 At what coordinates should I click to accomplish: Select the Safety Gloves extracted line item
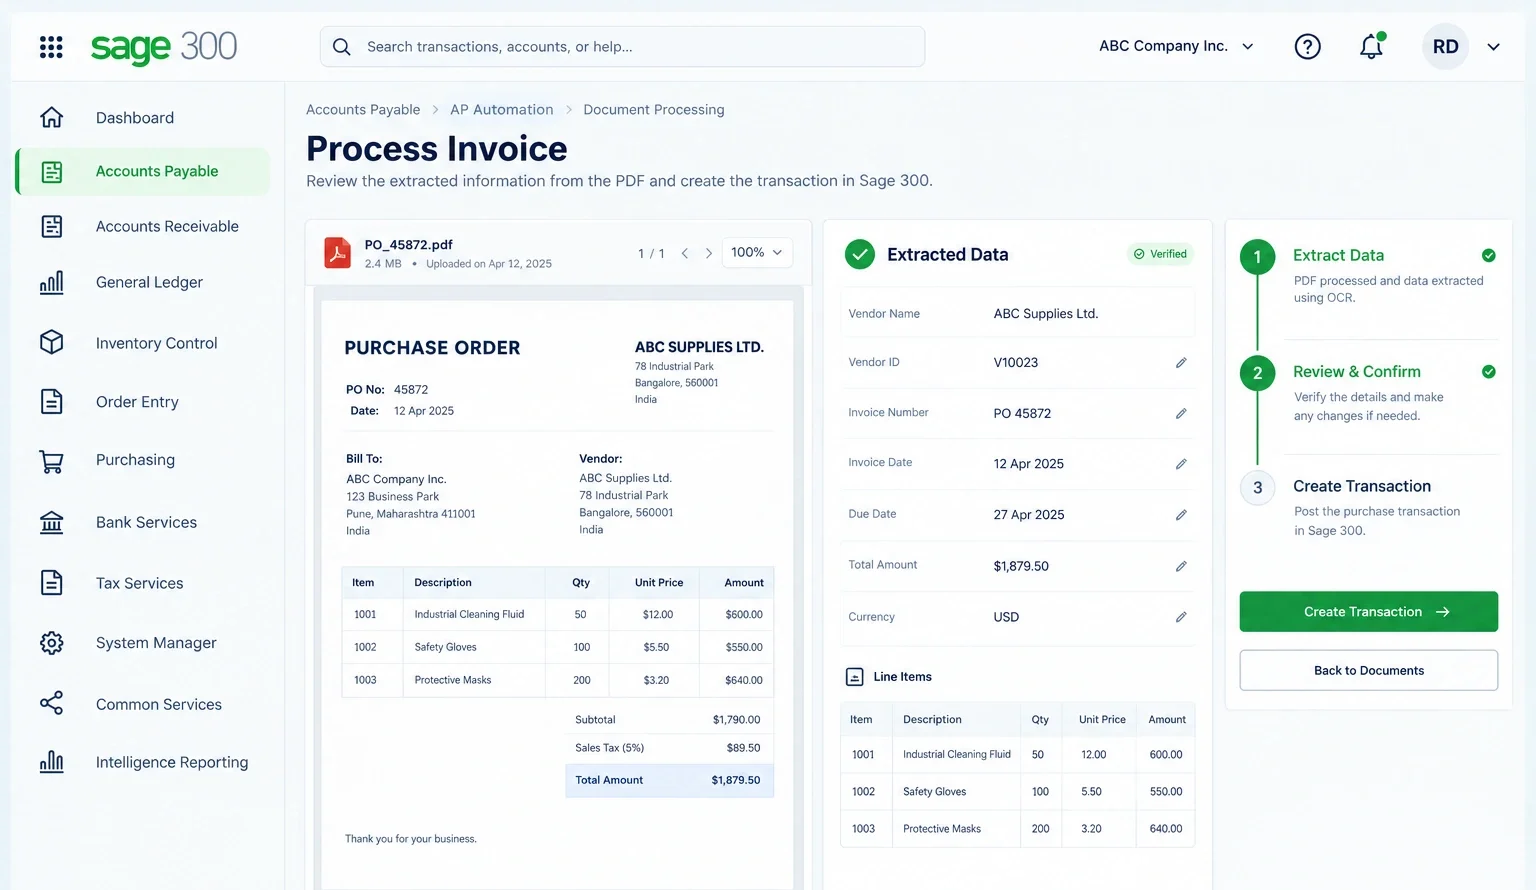1017,792
